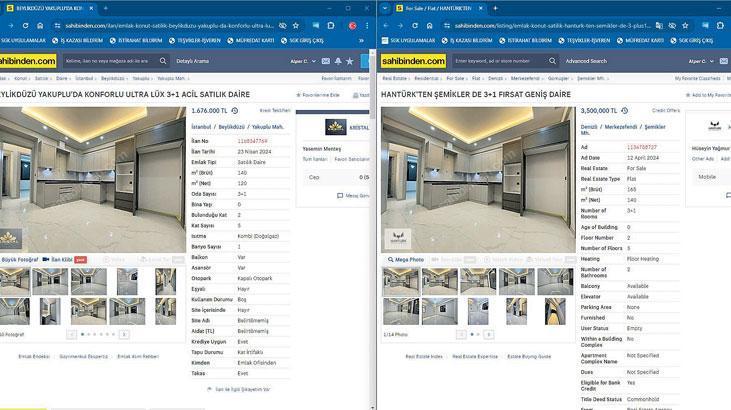Bookmark the left page with the star icon
731x410 pixels.
point(298,23)
